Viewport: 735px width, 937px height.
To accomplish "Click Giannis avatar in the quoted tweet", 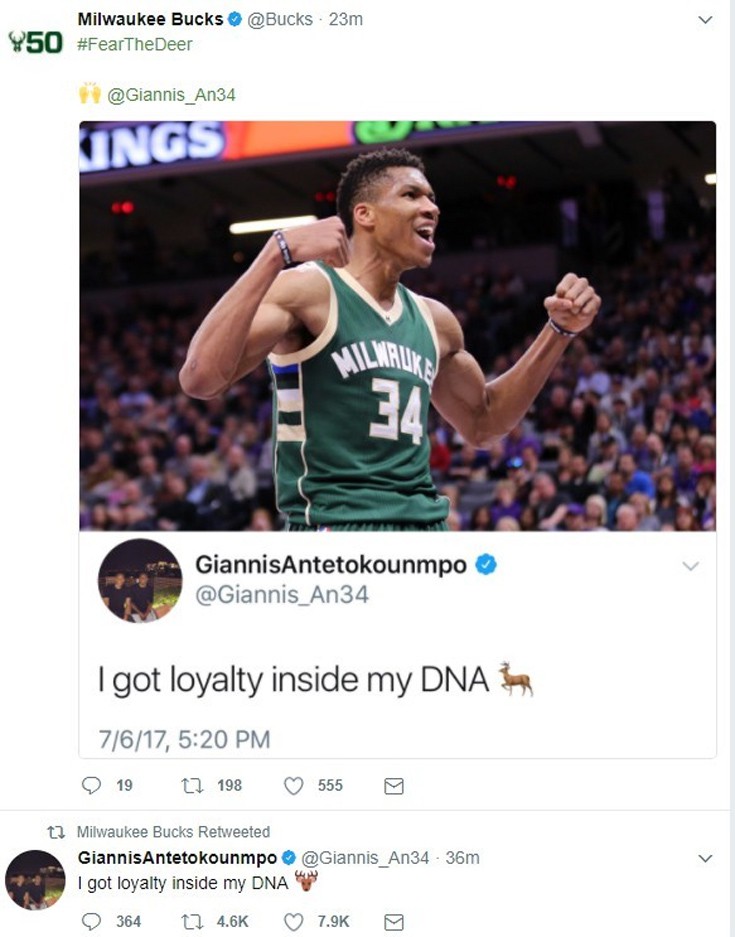I will pyautogui.click(x=140, y=580).
